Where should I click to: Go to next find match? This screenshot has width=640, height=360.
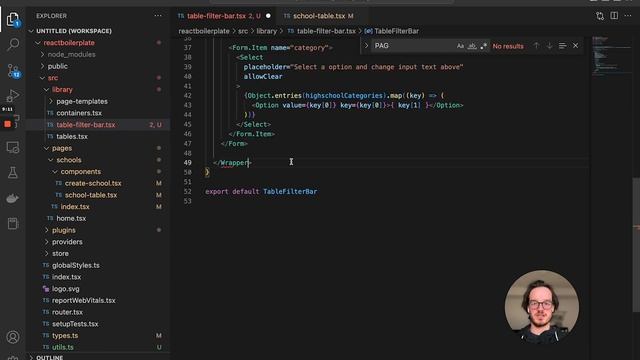pos(549,46)
